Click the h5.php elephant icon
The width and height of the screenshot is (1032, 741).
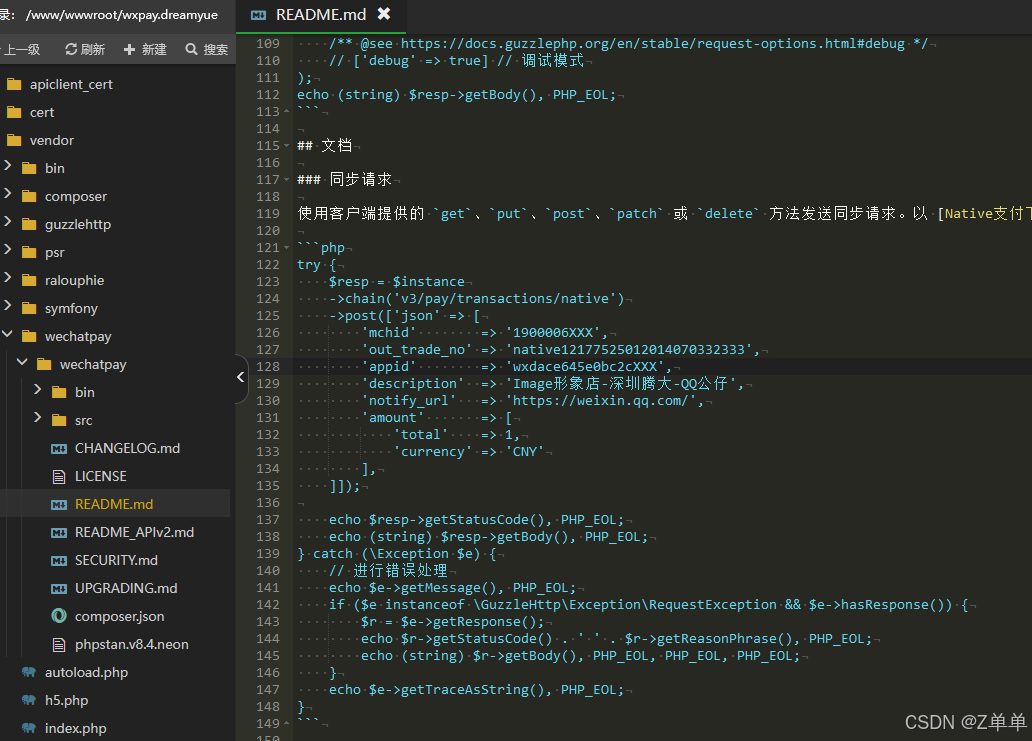(x=29, y=700)
